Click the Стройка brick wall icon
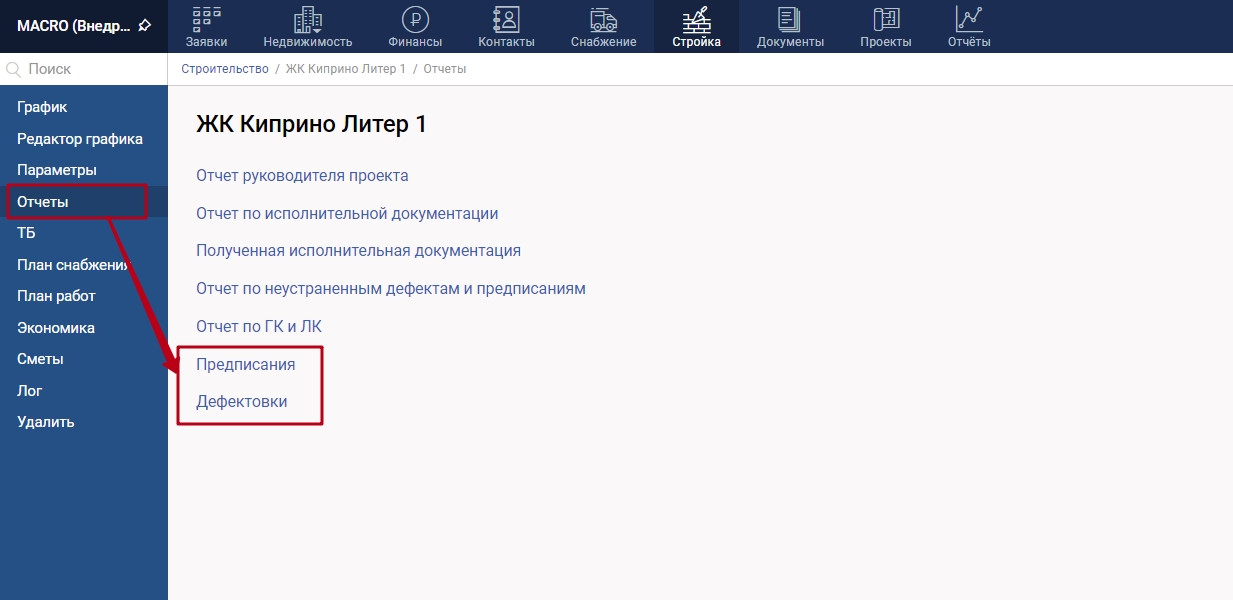 (696, 19)
